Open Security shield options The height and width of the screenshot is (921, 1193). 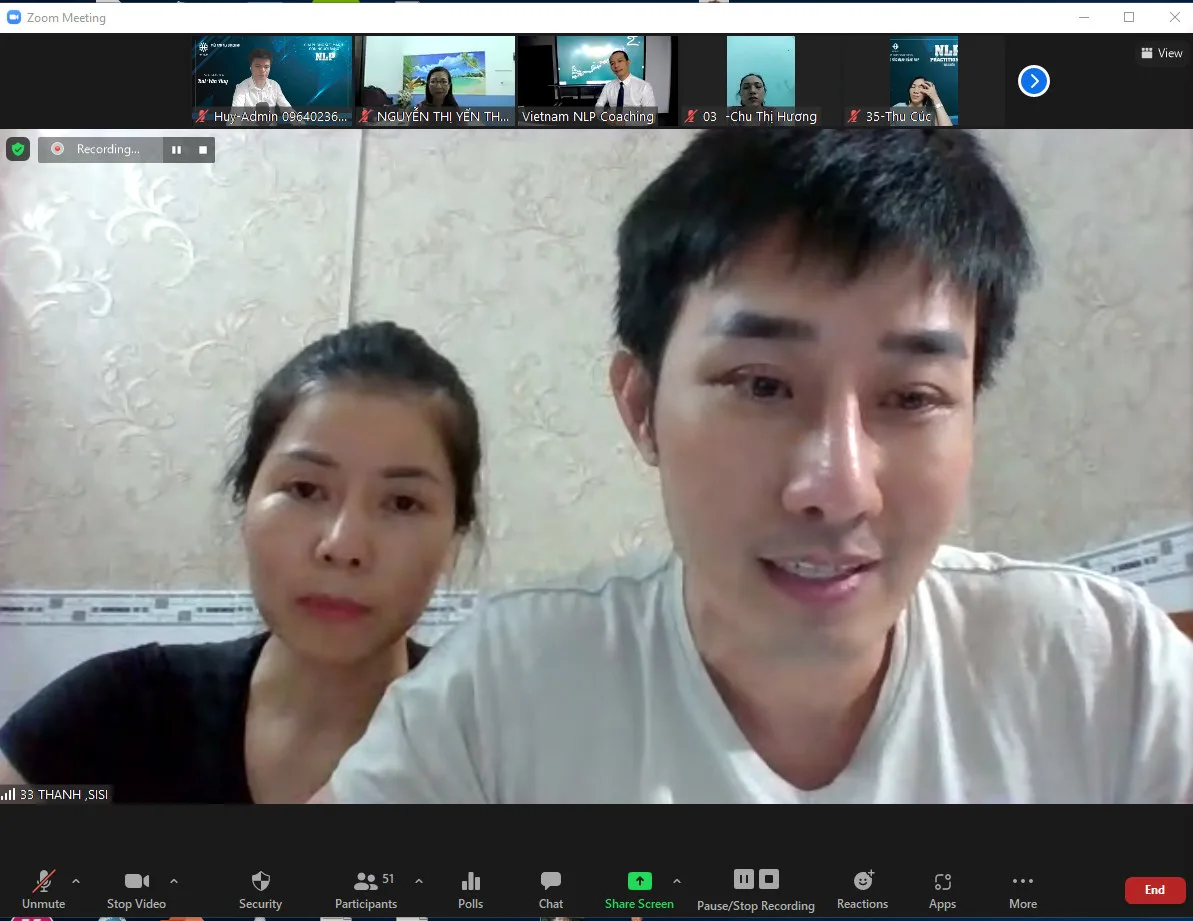(260, 889)
